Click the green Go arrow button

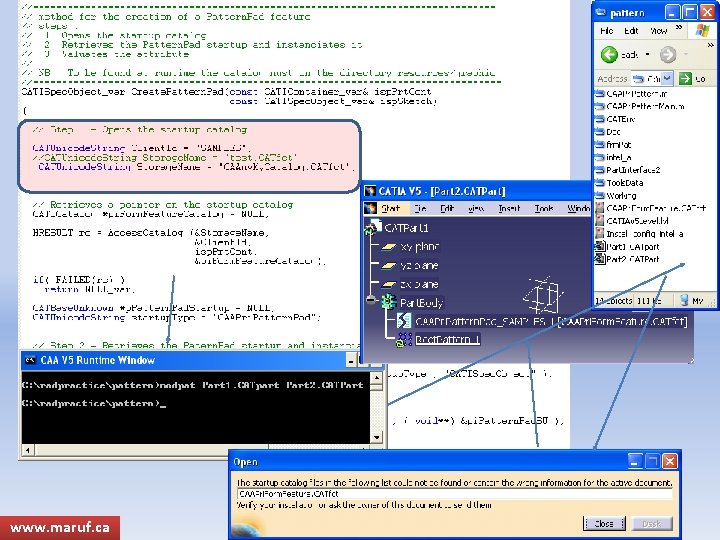pyautogui.click(x=685, y=79)
